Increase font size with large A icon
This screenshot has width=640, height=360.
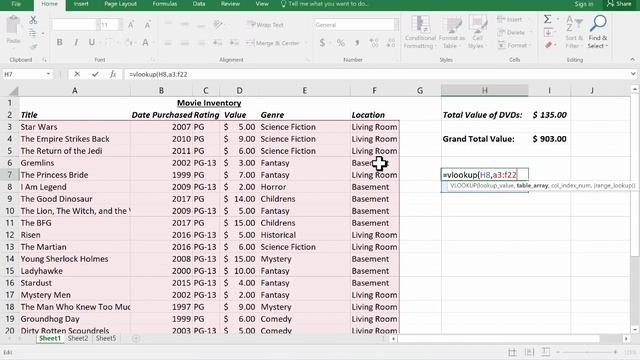[x=131, y=25]
